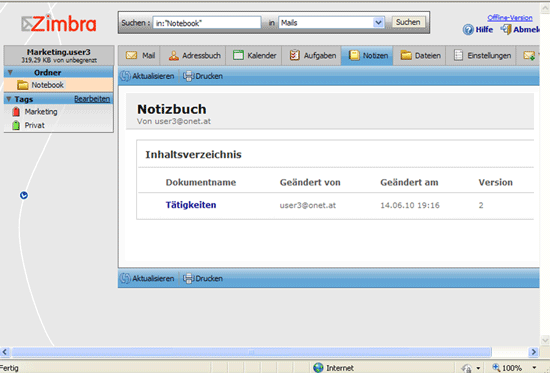Click the Abmelden logout icon
The height and width of the screenshot is (373, 550).
point(506,29)
